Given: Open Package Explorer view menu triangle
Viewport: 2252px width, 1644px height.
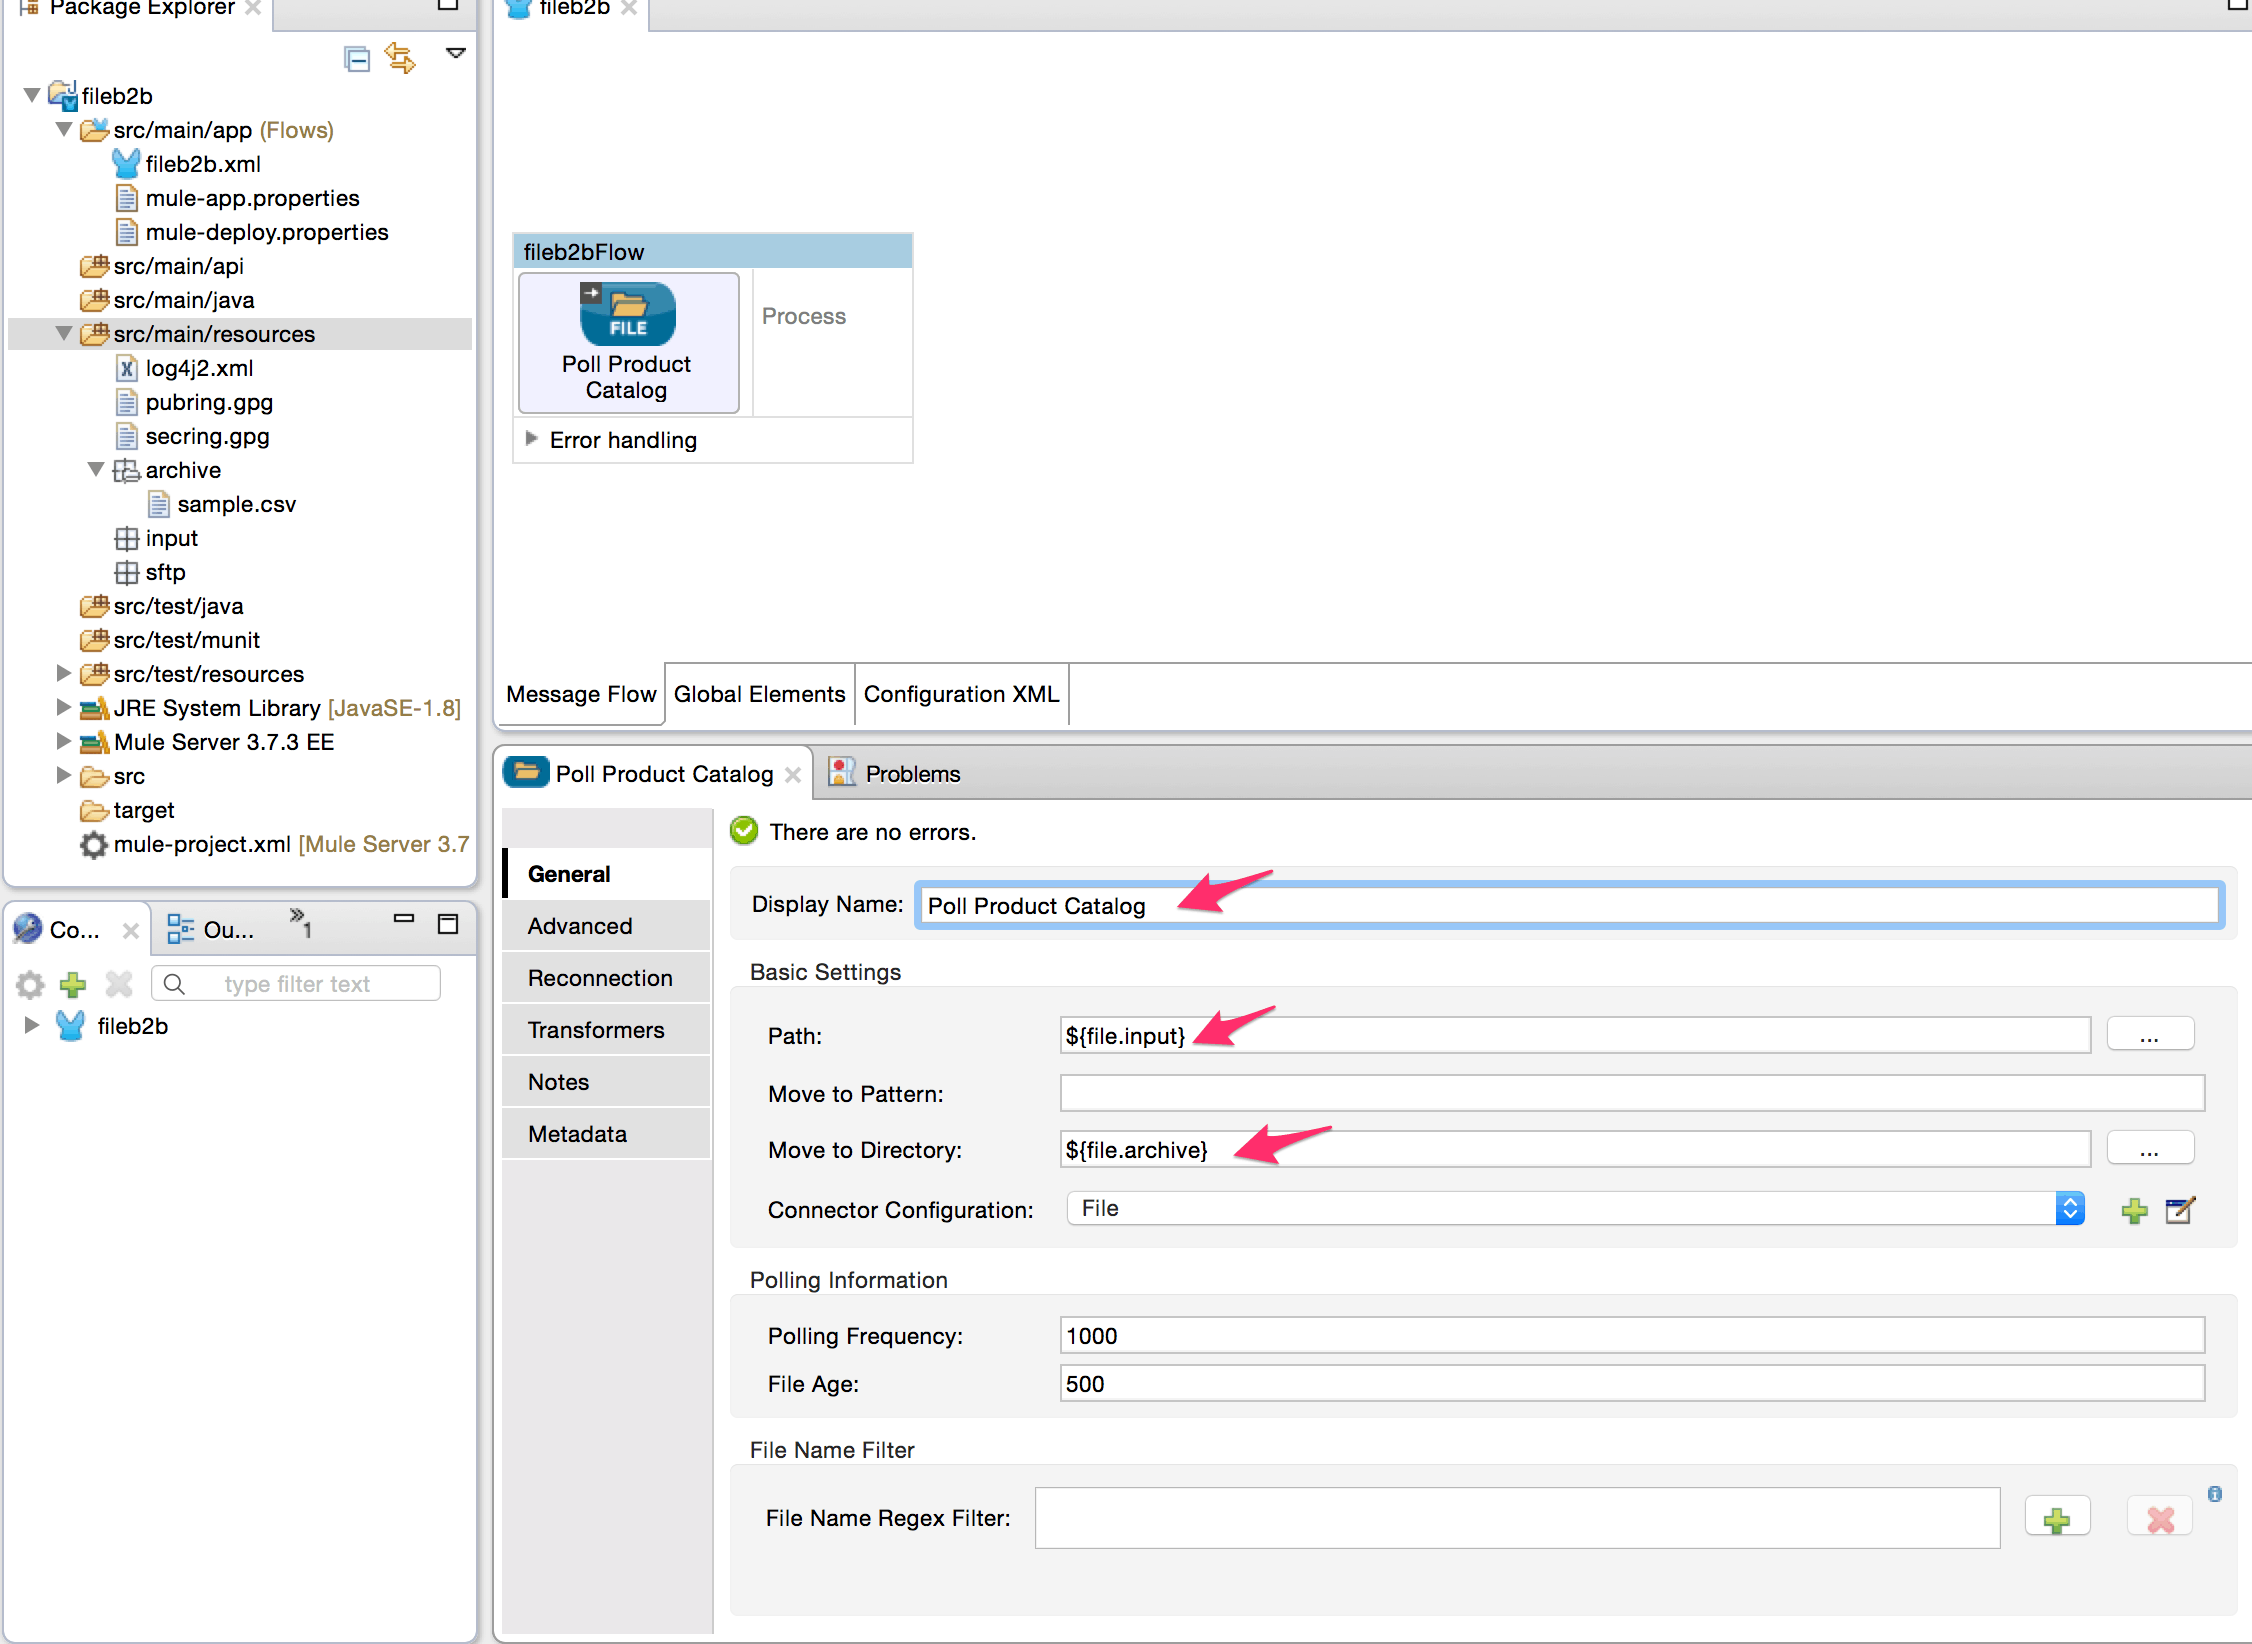Looking at the screenshot, I should coord(455,53).
